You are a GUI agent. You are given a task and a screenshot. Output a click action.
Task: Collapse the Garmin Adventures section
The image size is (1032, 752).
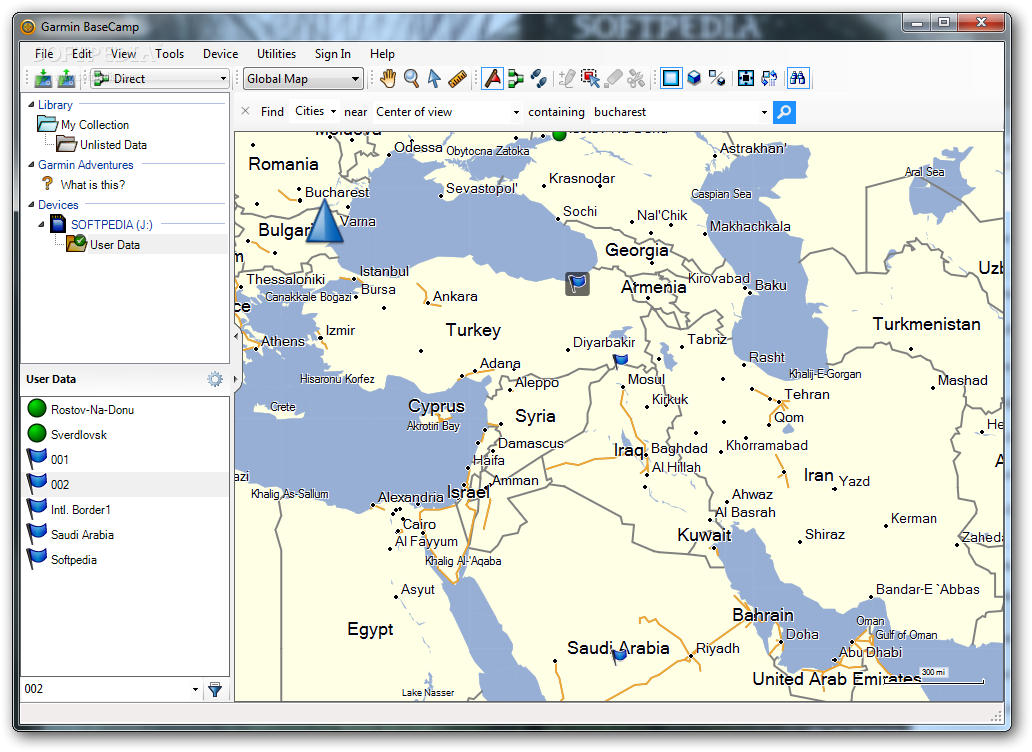pos(31,164)
